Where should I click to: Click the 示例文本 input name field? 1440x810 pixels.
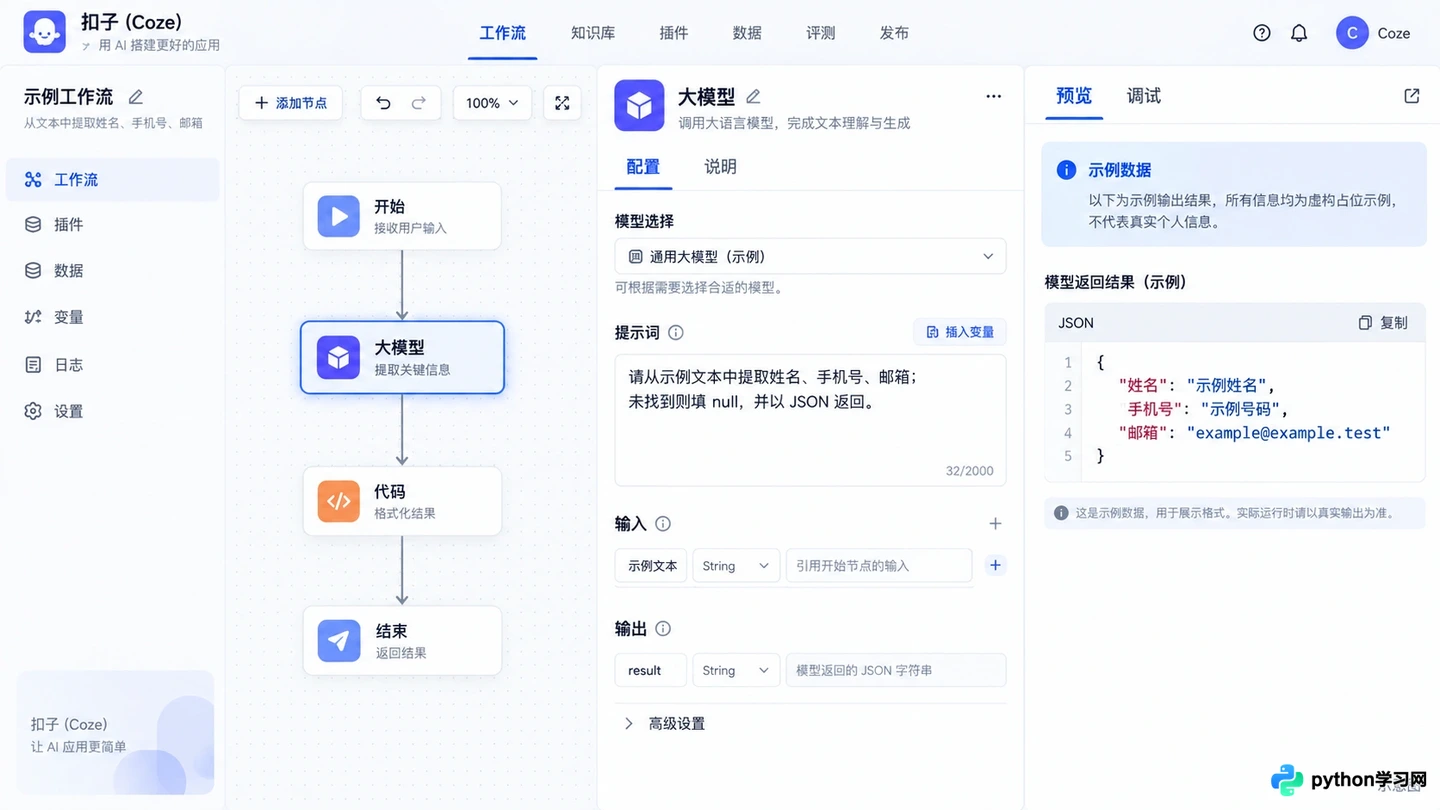651,565
